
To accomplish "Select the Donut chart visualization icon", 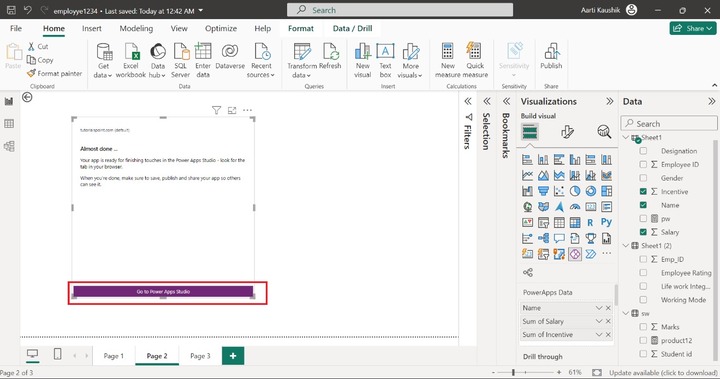I will 591,191.
